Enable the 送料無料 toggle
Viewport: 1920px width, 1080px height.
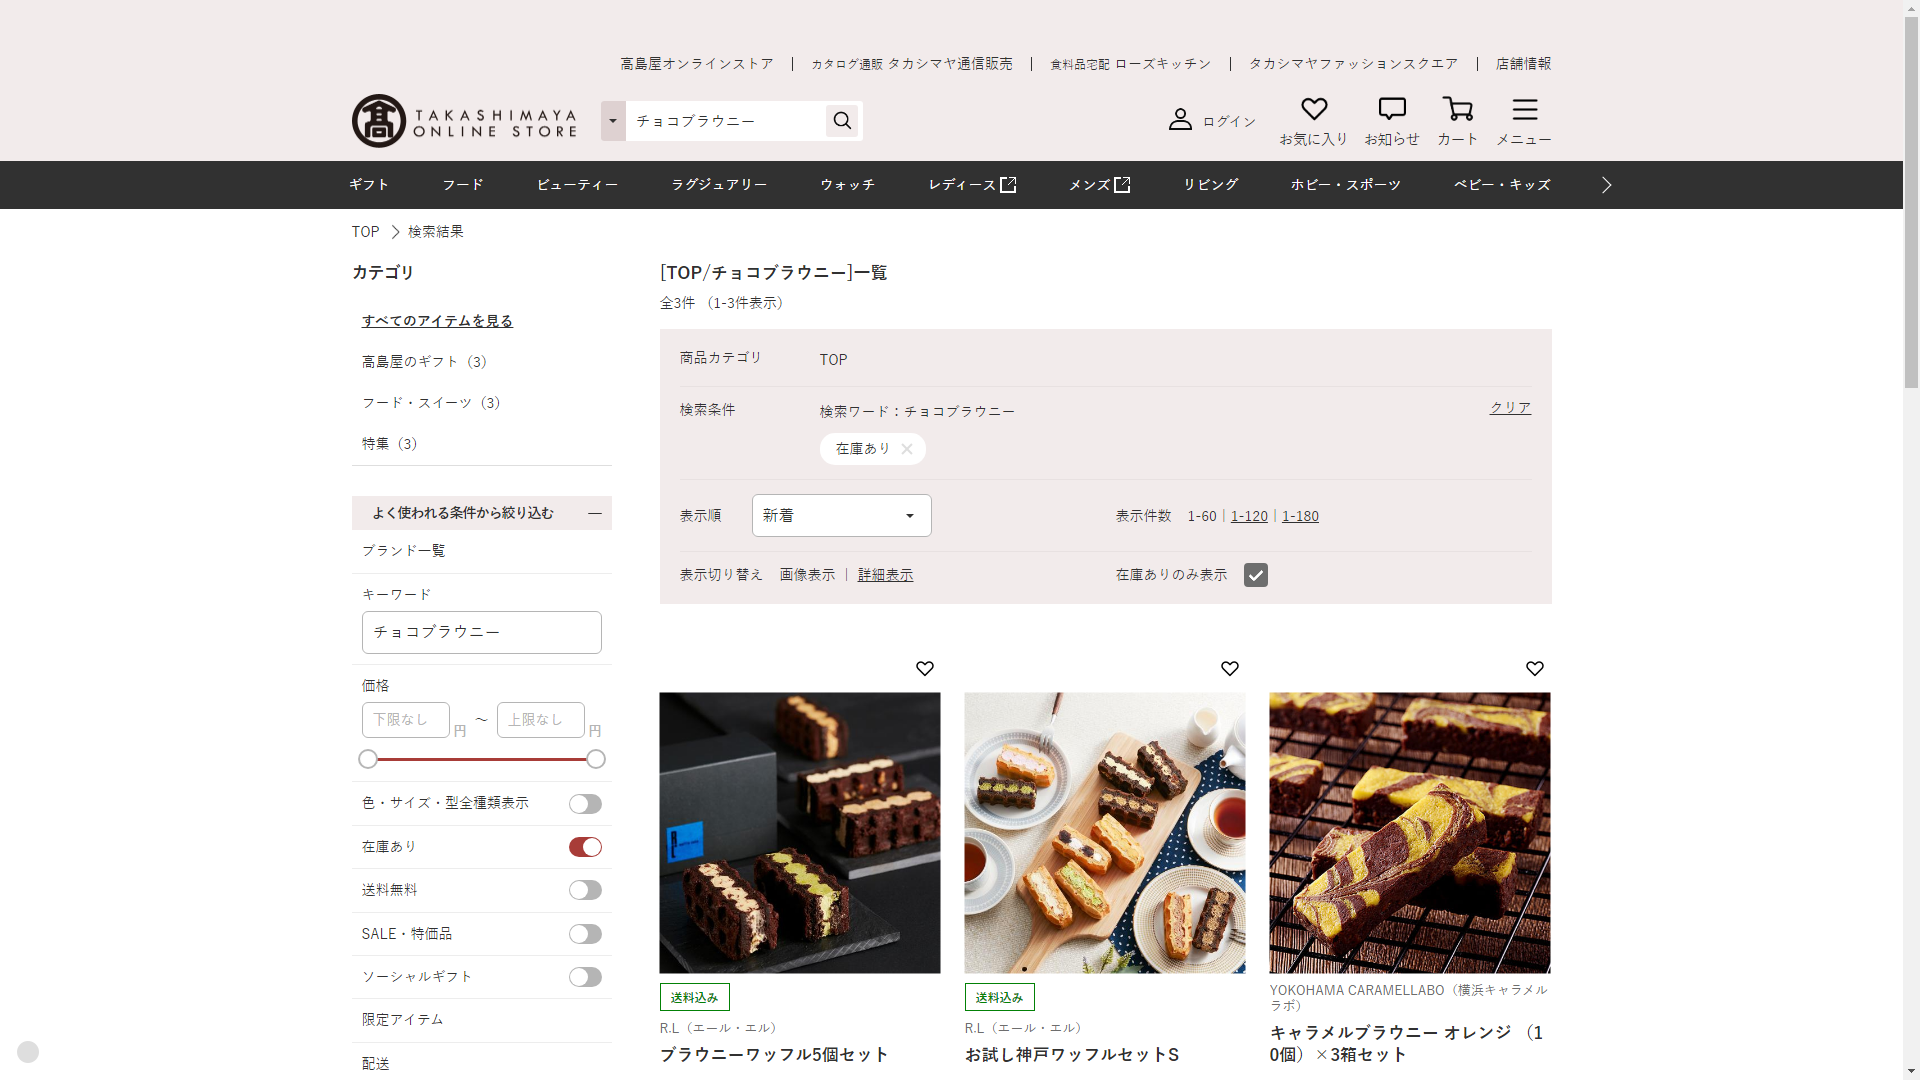pos(585,890)
